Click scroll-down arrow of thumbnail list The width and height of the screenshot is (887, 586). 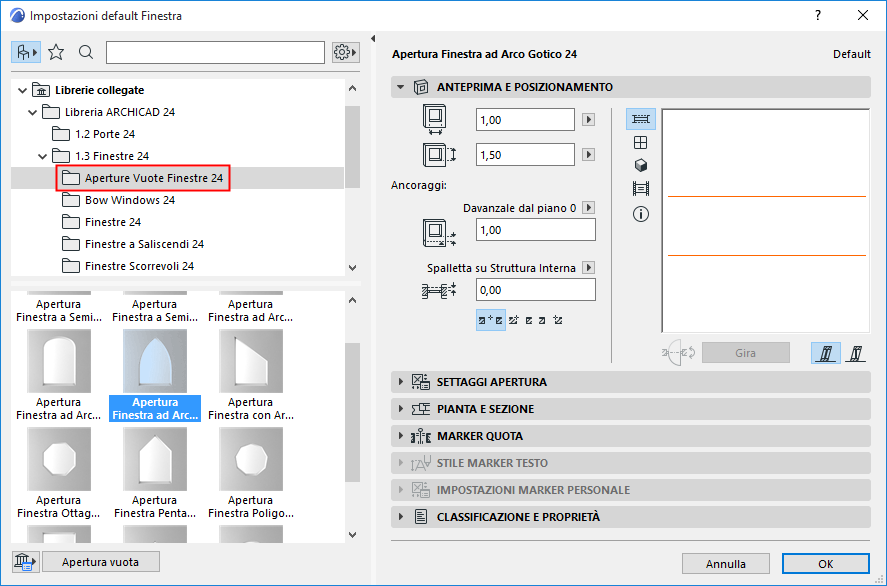click(353, 535)
